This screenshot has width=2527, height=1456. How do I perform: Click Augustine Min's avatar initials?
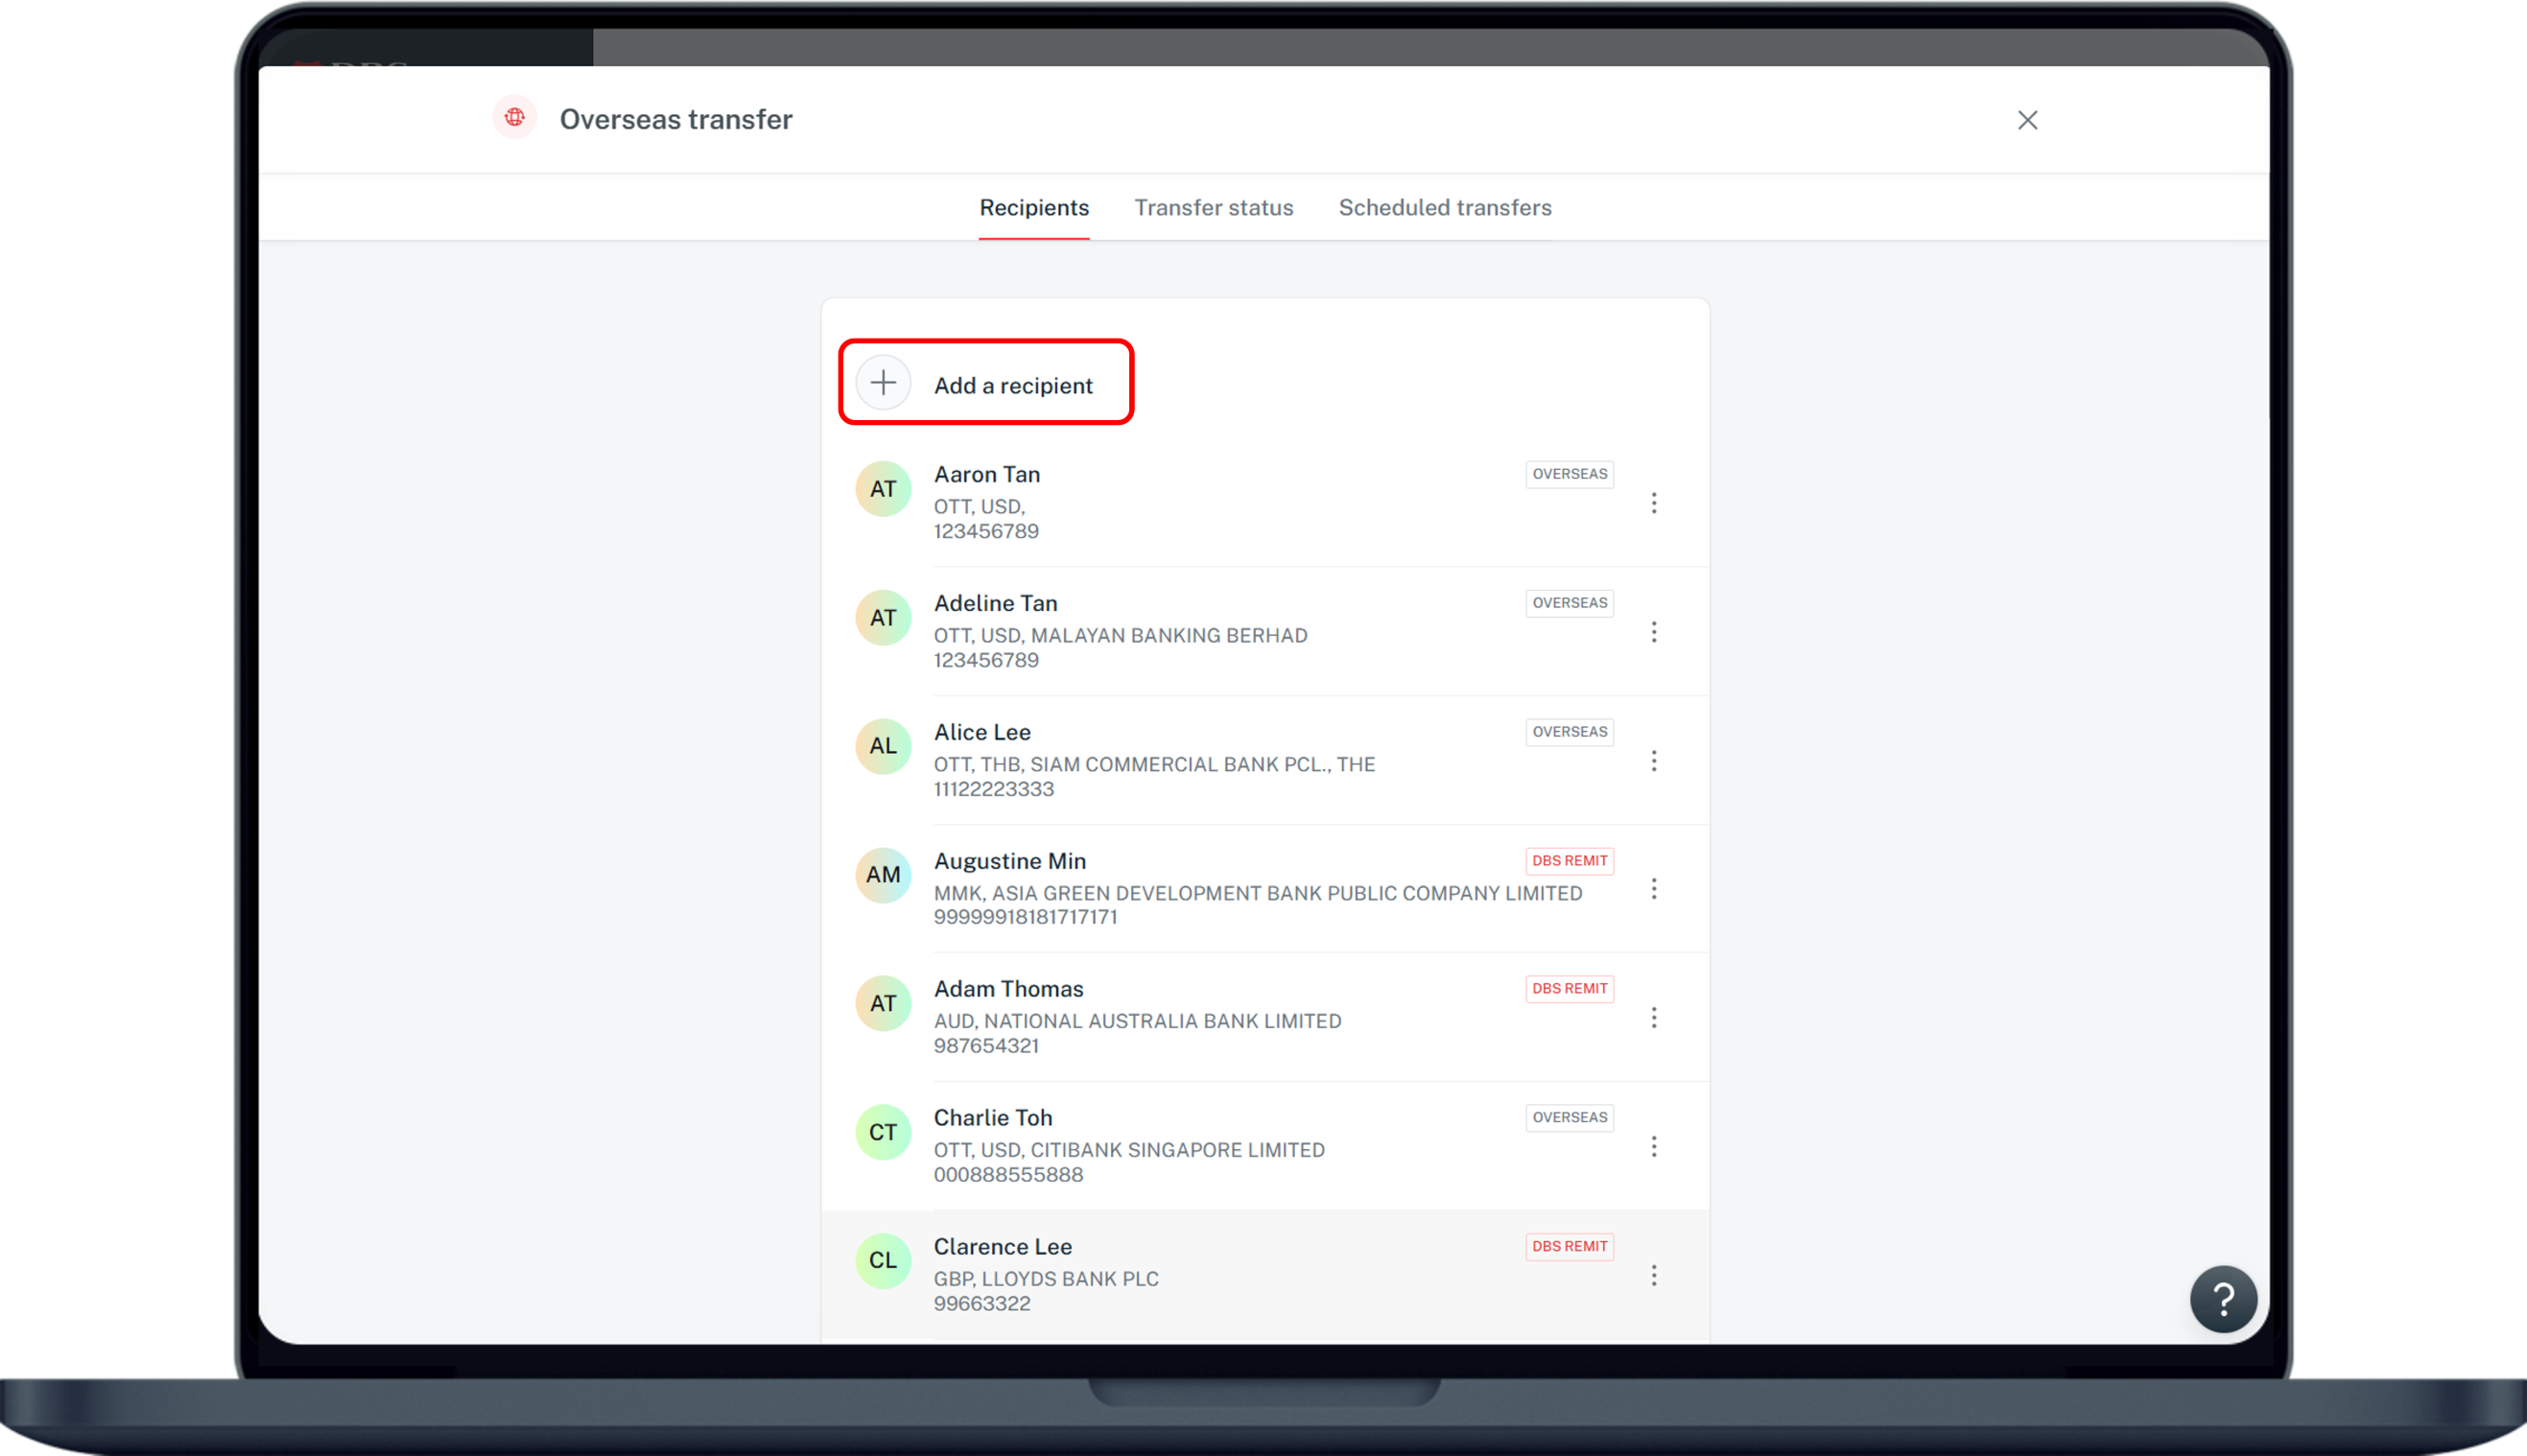click(883, 875)
